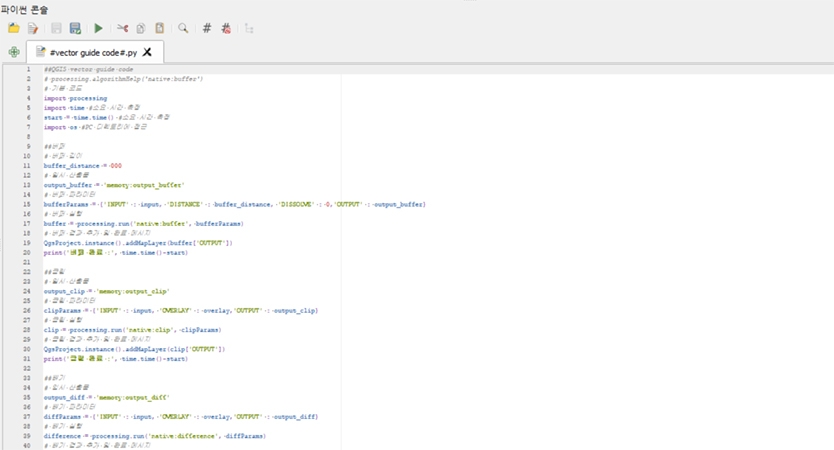Cut selection with the scissors icon
The height and width of the screenshot is (450, 834).
coord(122,28)
